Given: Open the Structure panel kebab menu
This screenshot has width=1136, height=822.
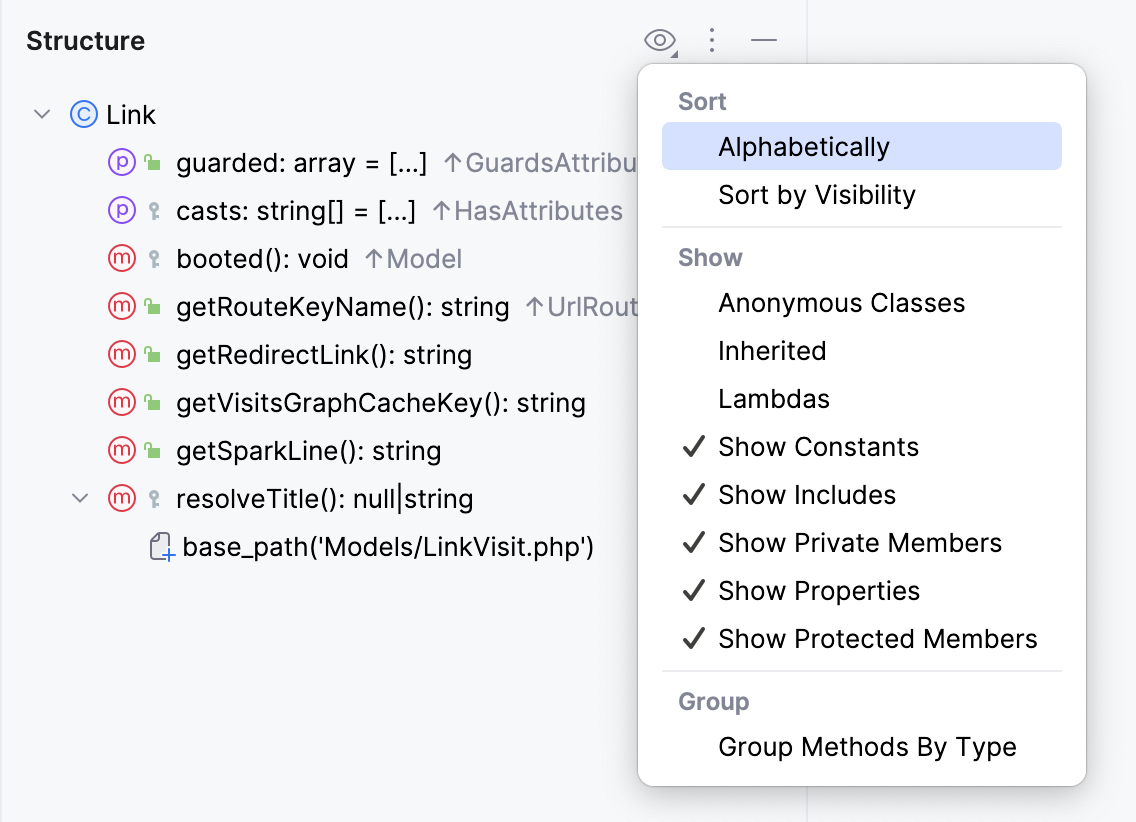Looking at the screenshot, I should pos(711,40).
